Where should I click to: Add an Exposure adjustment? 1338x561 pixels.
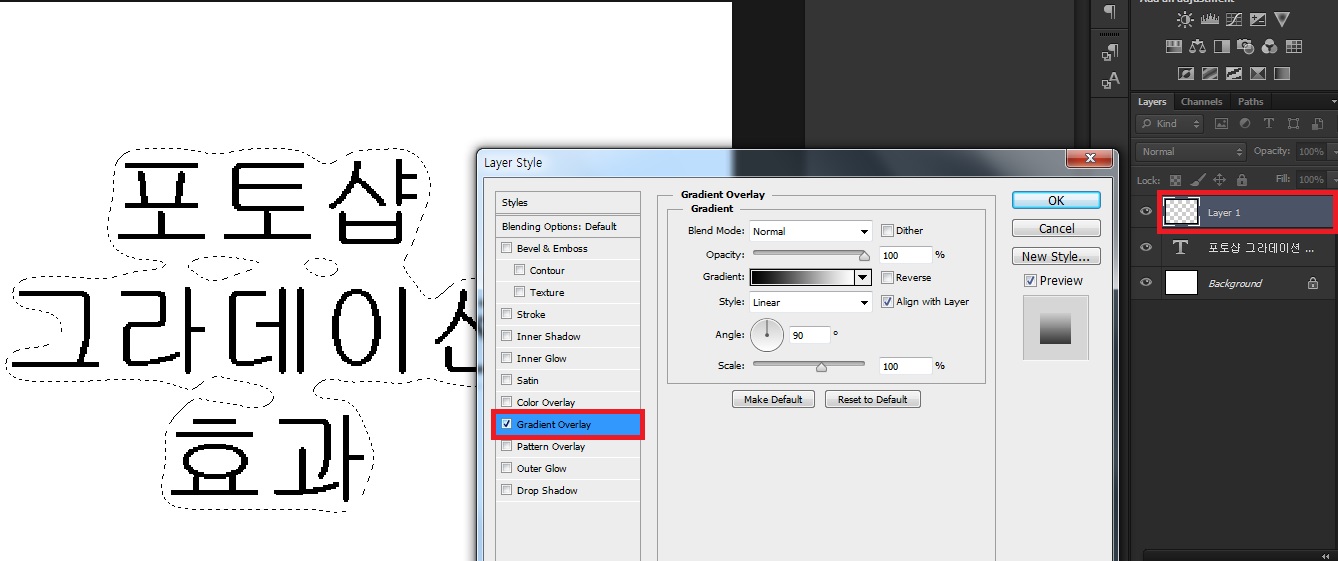coord(1258,19)
